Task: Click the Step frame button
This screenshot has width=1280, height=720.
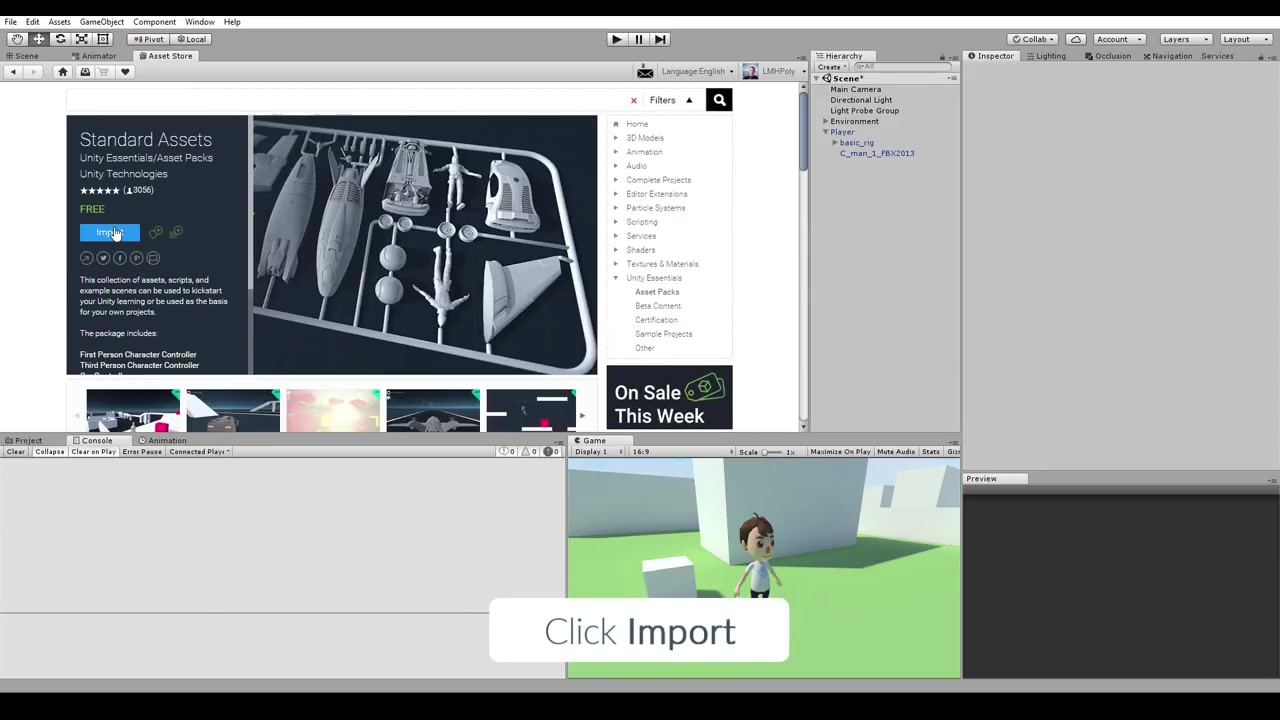Action: click(x=660, y=39)
